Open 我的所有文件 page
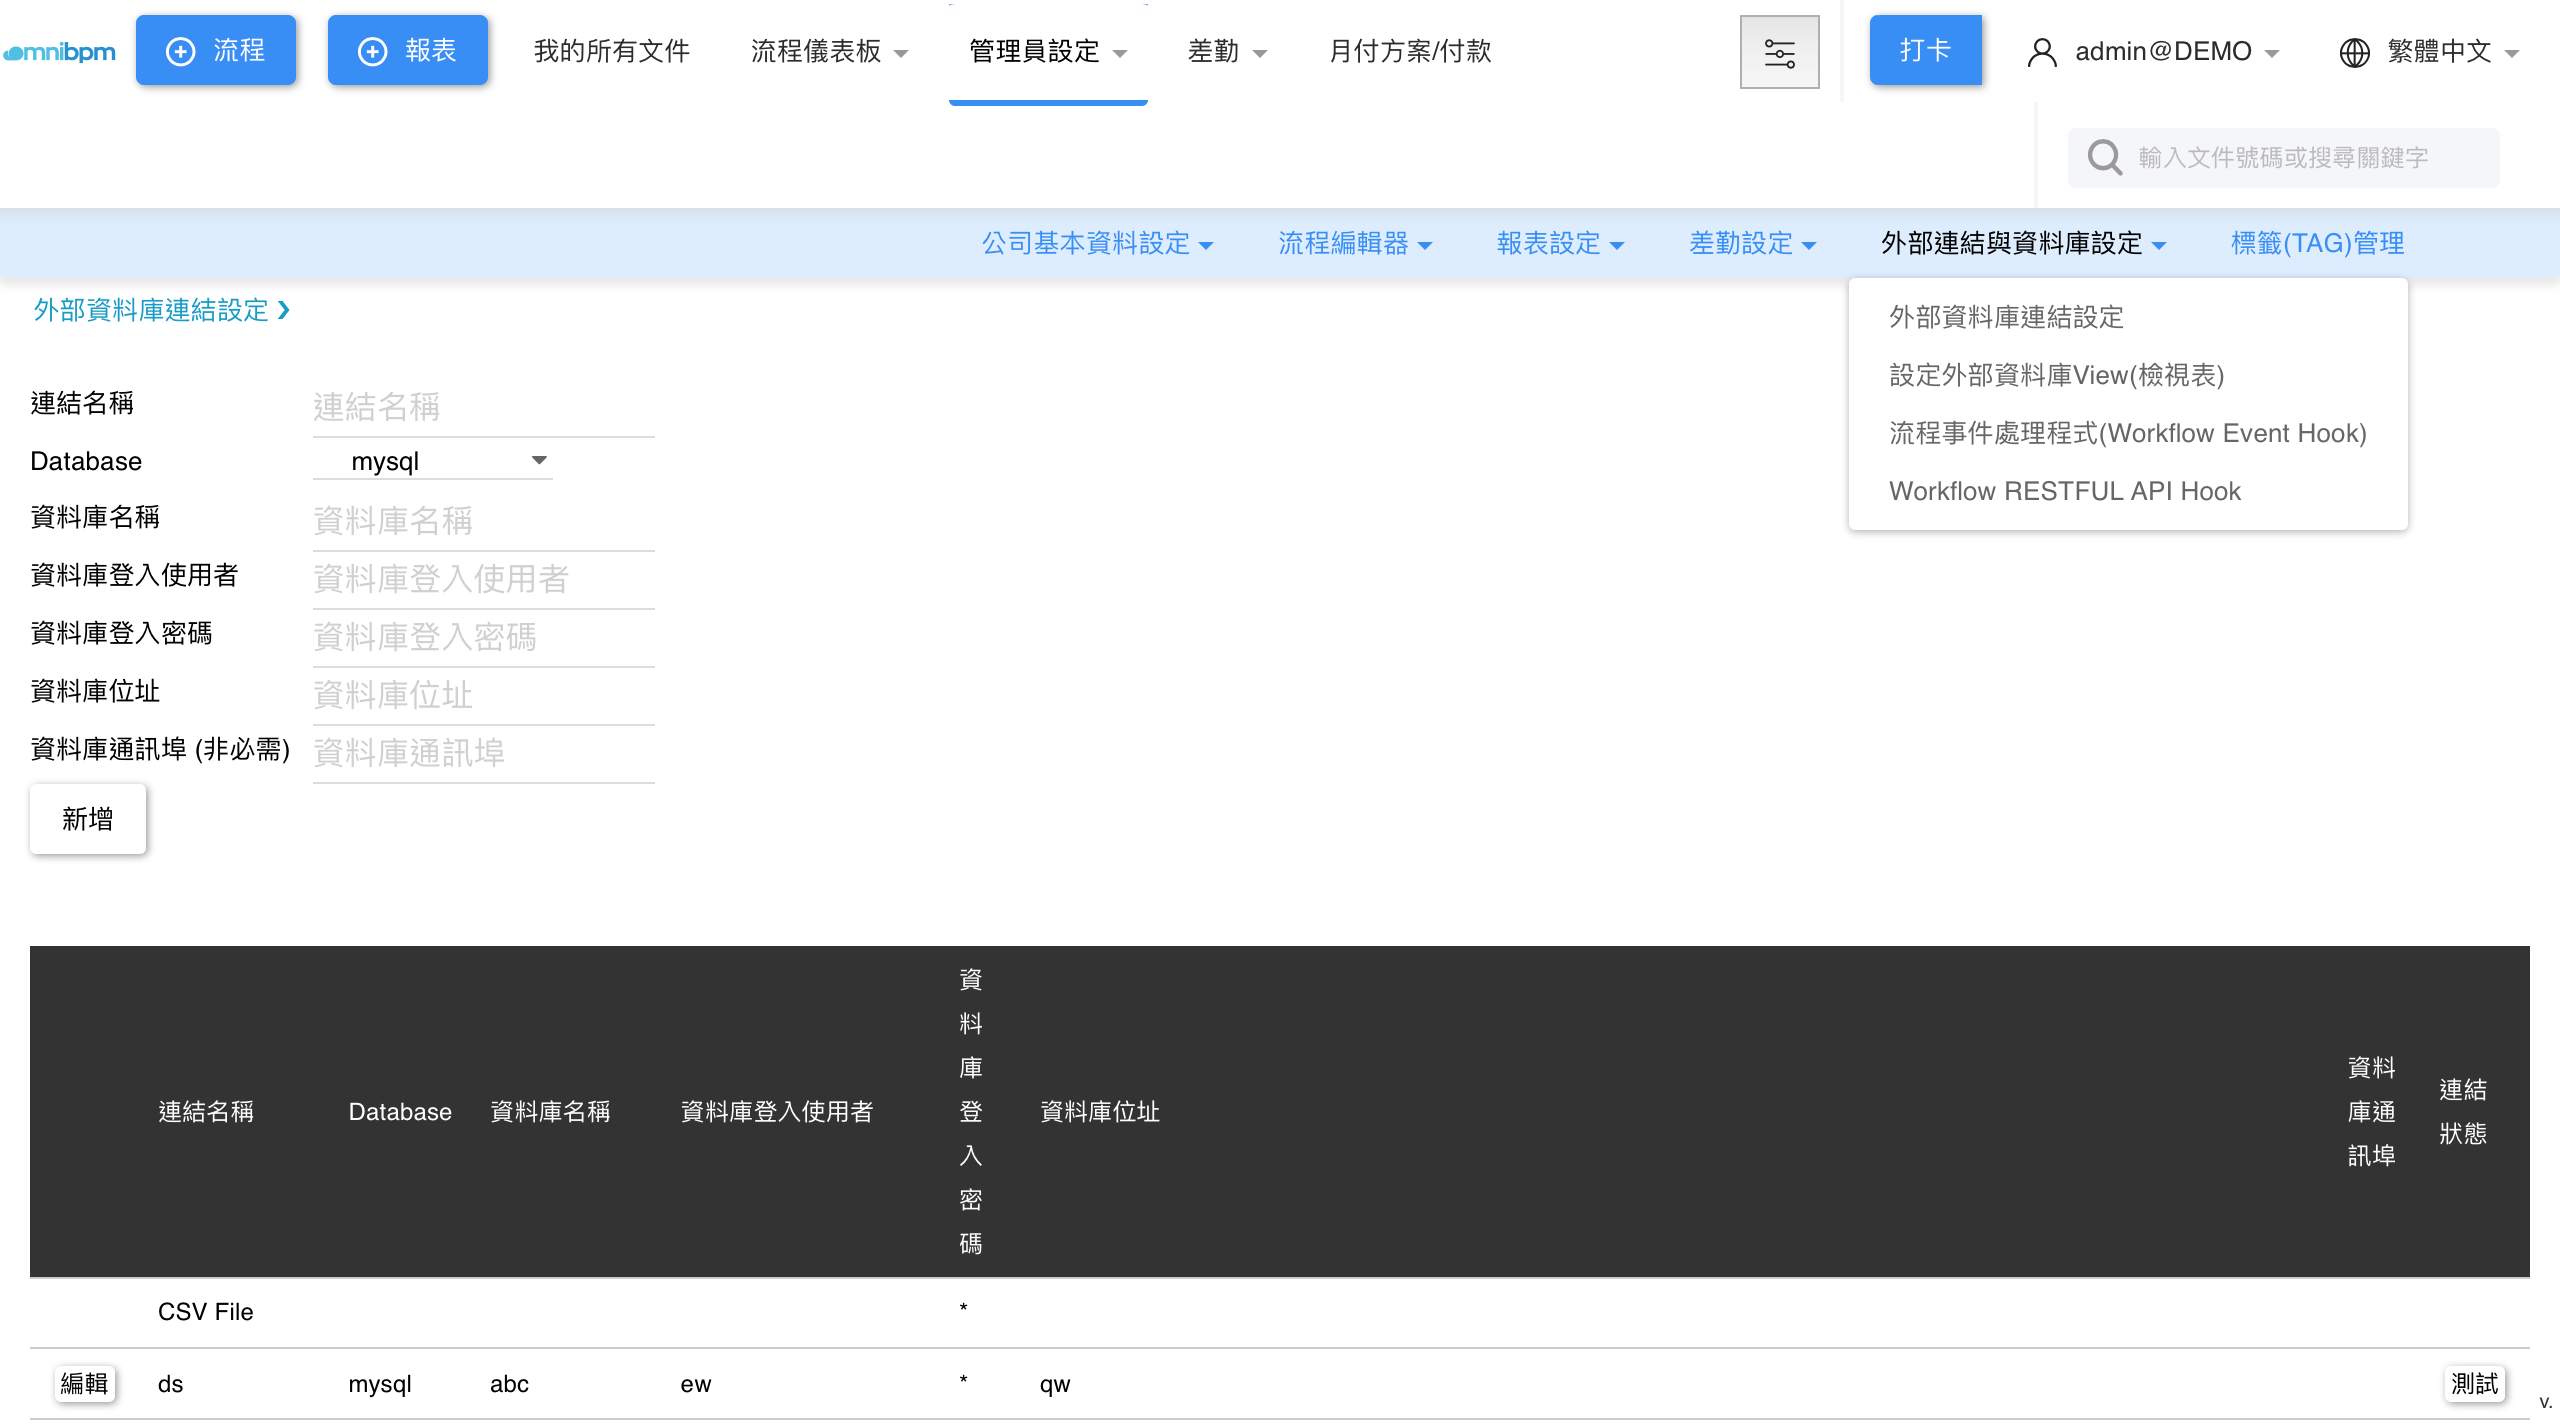 (612, 51)
